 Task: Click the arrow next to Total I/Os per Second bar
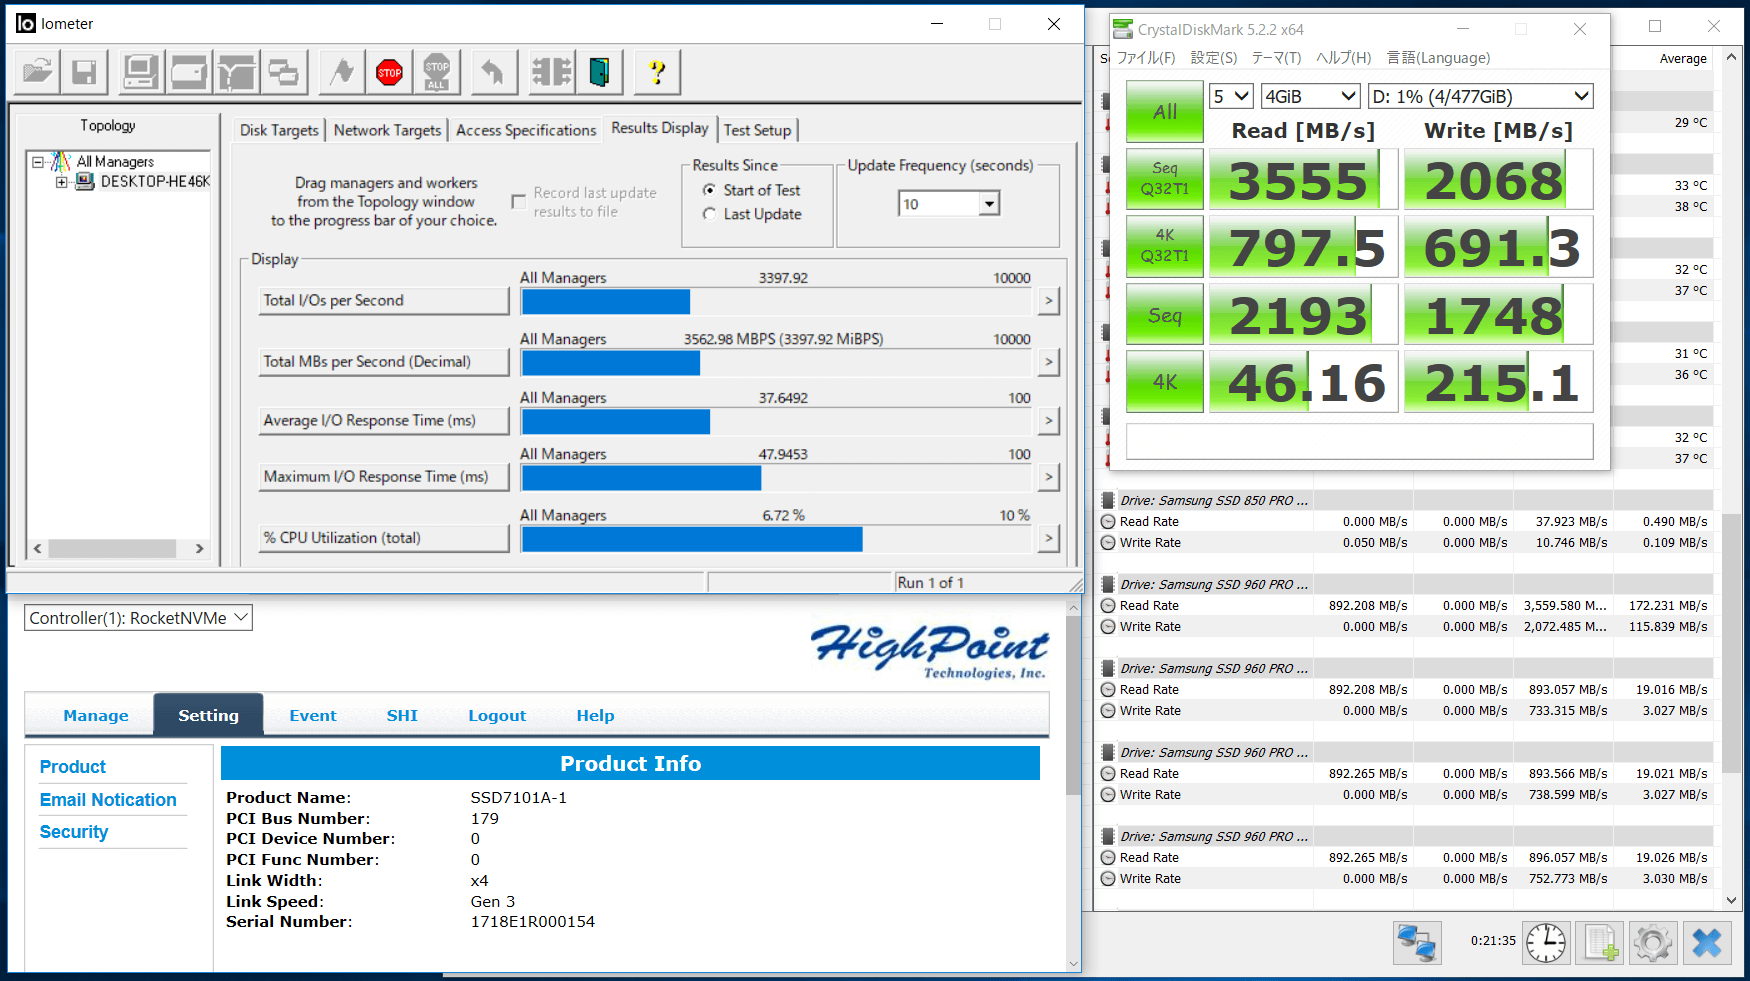[1048, 300]
